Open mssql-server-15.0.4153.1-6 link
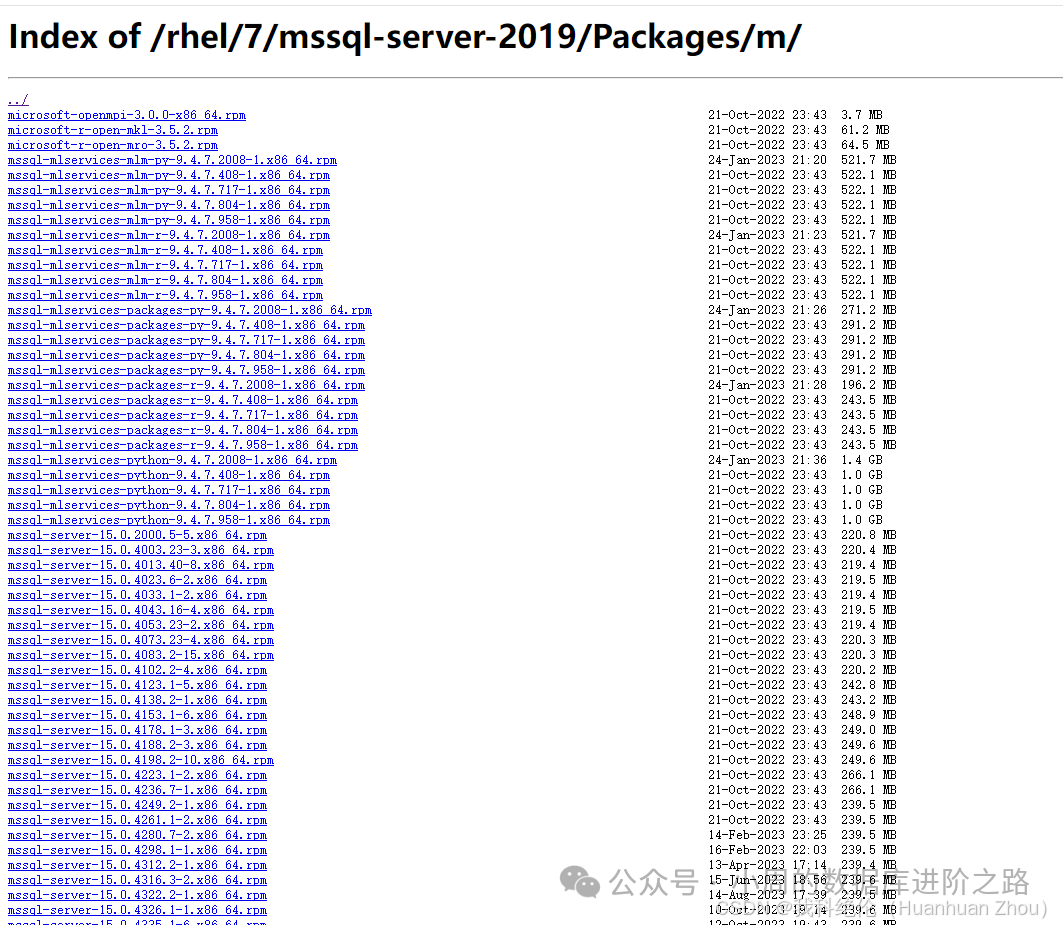This screenshot has width=1063, height=925. pos(138,715)
